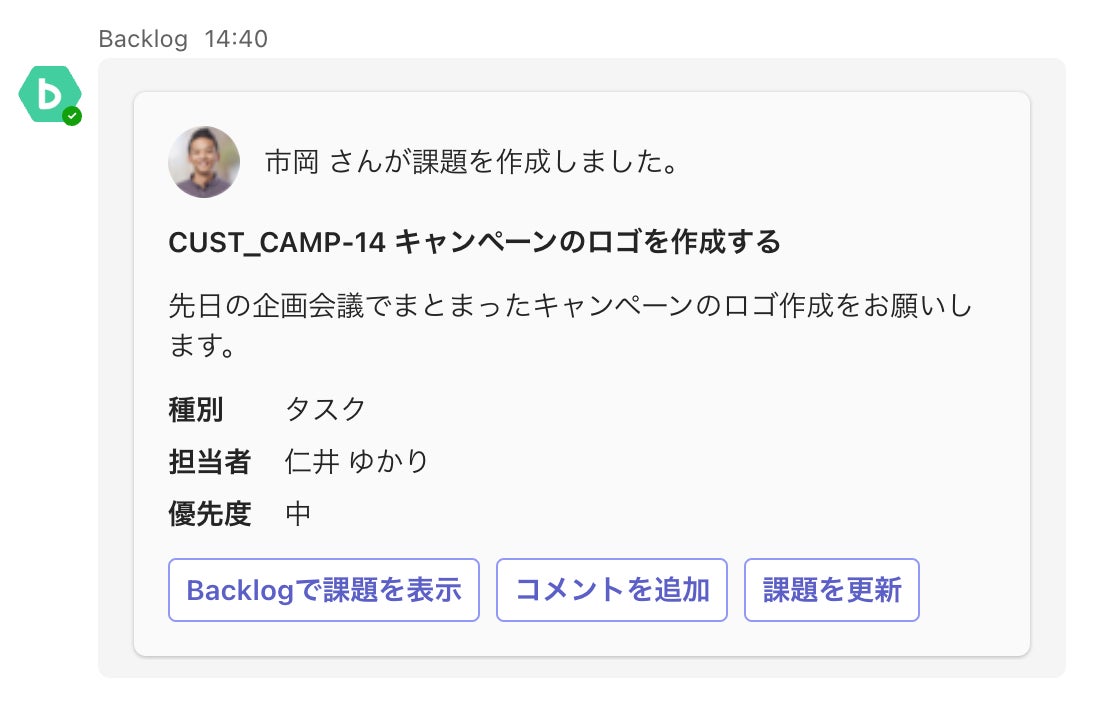Click the ます。 line ending the description

tap(202, 347)
